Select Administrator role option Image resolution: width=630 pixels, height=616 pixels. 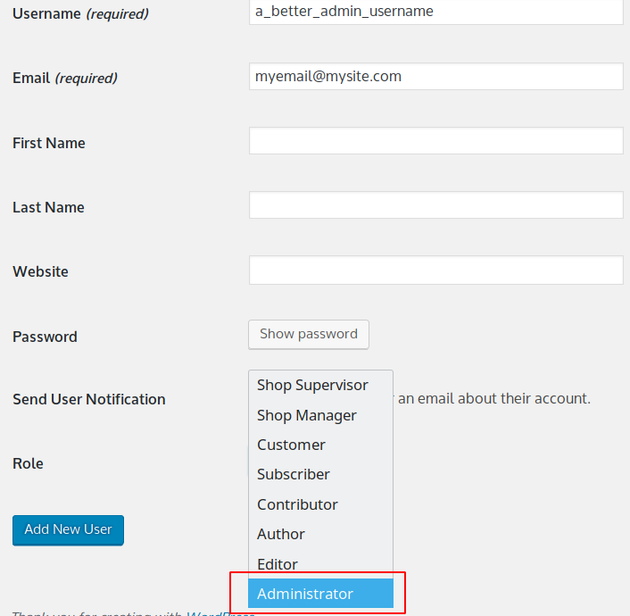coord(321,593)
